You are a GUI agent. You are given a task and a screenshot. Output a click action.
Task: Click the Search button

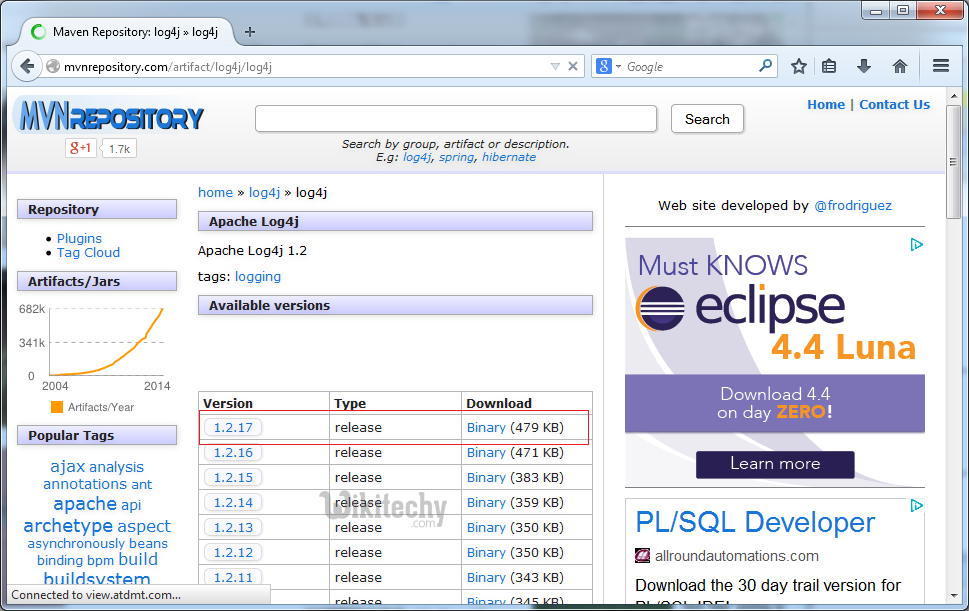pyautogui.click(x=707, y=119)
